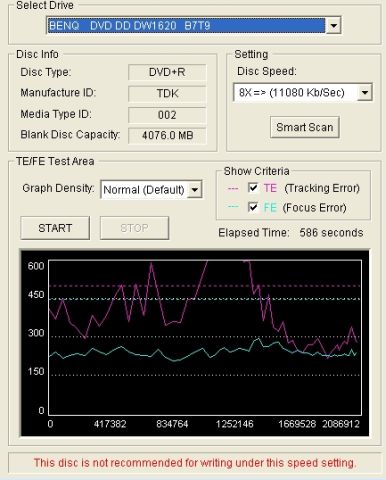Click the 450 y-axis label
The image size is (386, 480).
tap(36, 295)
